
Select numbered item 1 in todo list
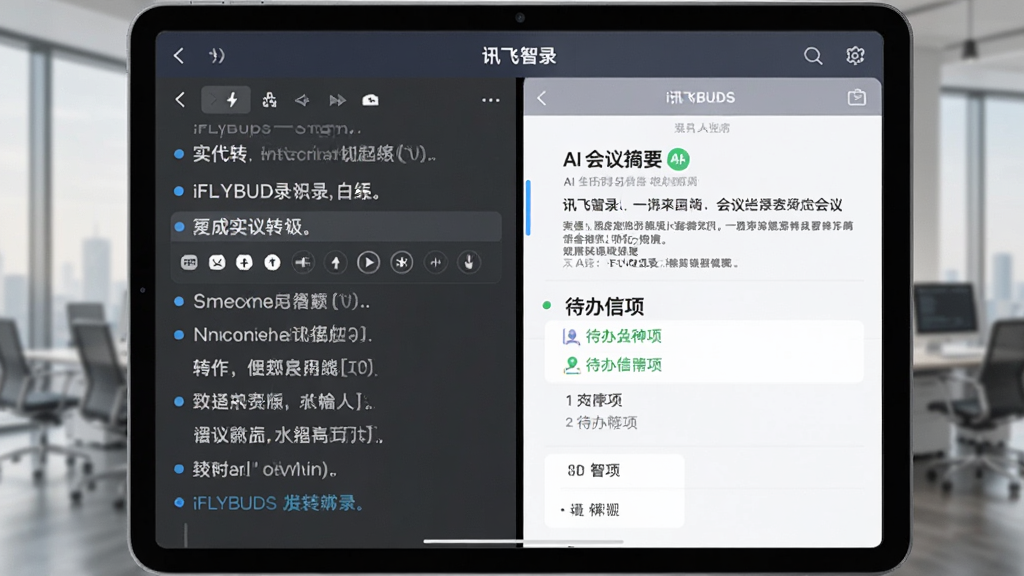[594, 400]
